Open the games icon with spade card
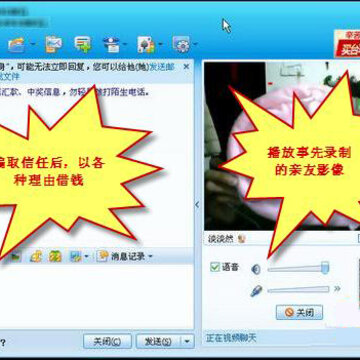The width and height of the screenshot is (360, 360). coord(146,45)
